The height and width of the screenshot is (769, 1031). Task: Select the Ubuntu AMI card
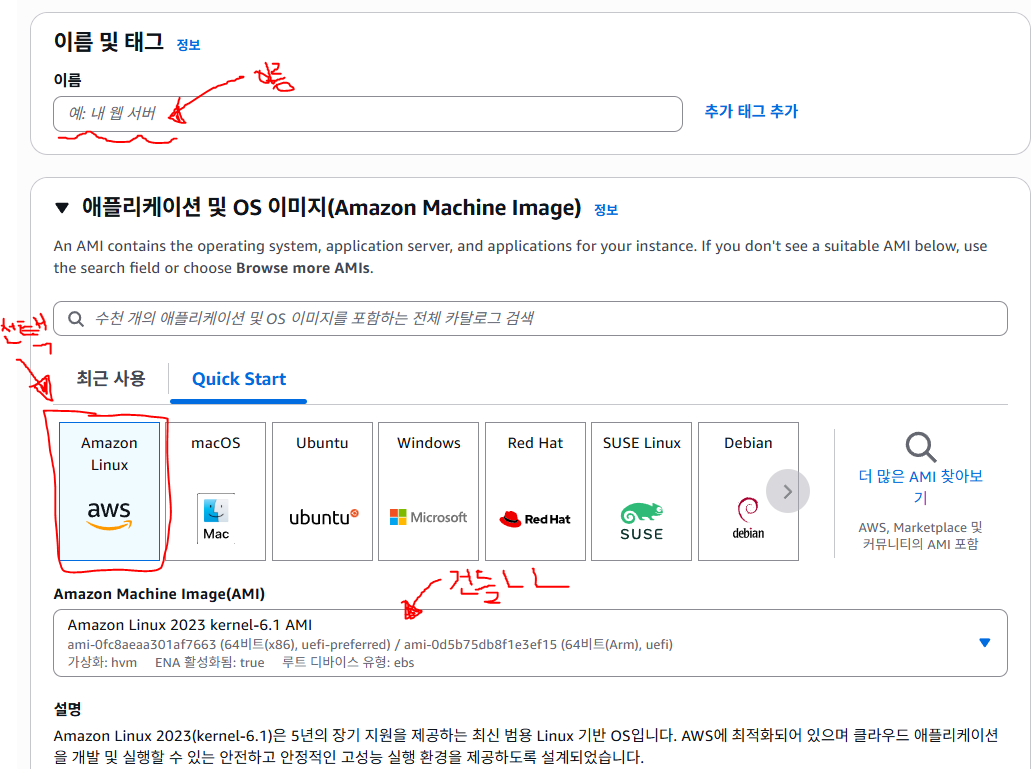point(322,491)
